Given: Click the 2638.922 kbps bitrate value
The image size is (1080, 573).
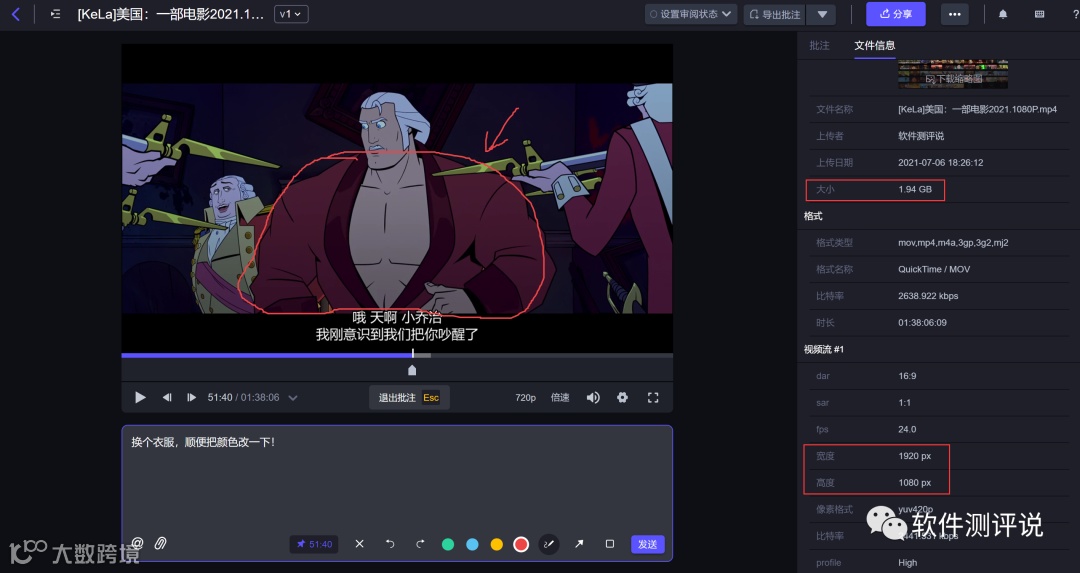Looking at the screenshot, I should tap(928, 296).
